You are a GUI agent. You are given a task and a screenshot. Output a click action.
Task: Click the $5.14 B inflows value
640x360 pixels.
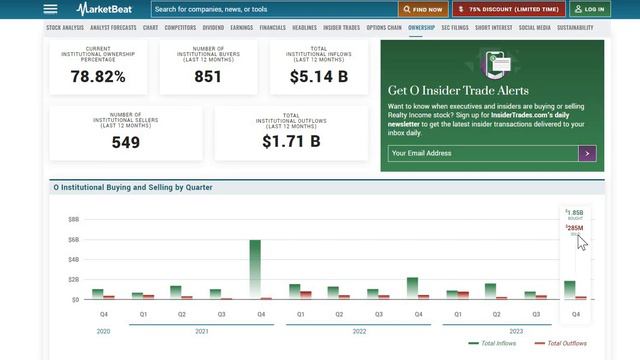coord(319,77)
